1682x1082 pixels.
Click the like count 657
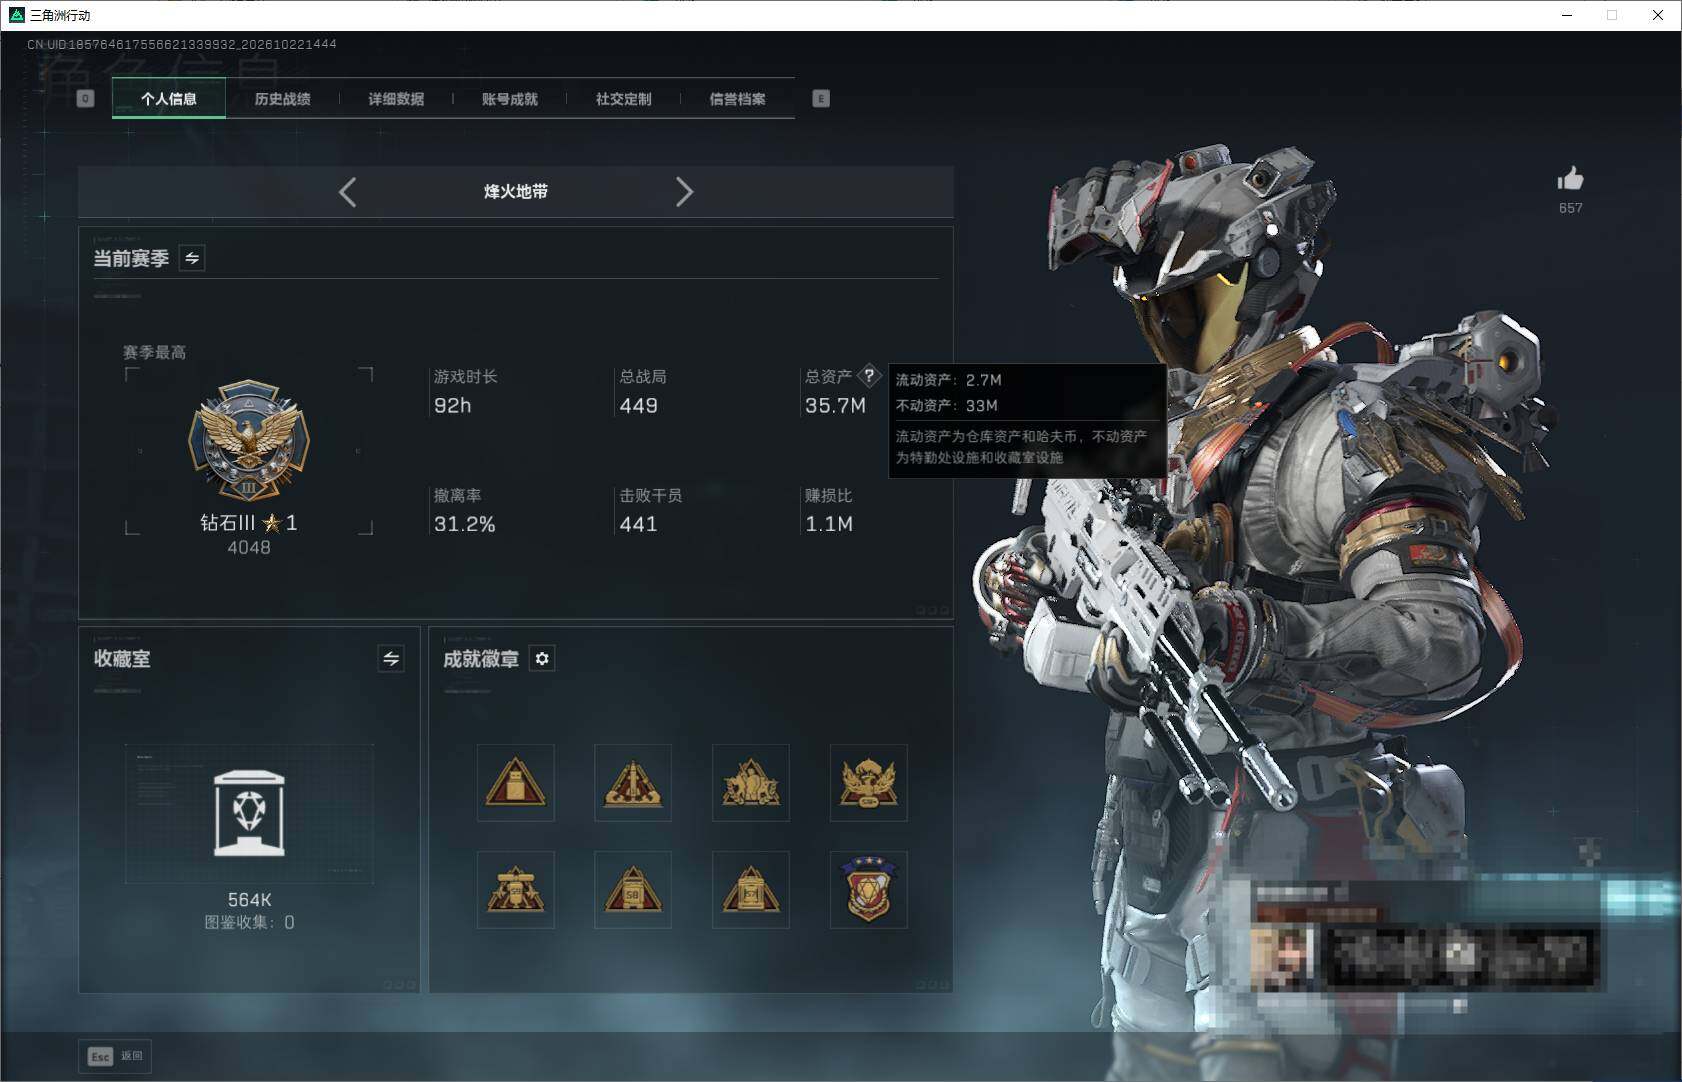click(x=1570, y=208)
